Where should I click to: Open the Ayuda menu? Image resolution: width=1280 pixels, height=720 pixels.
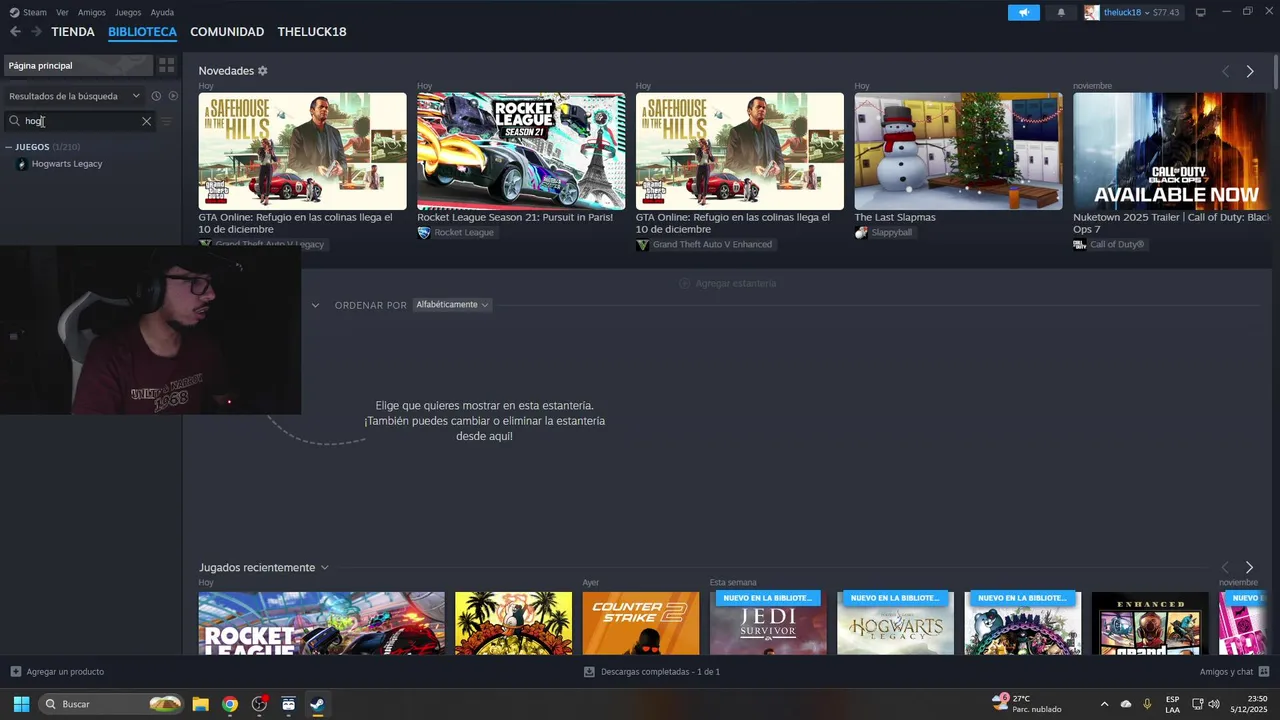pyautogui.click(x=162, y=13)
